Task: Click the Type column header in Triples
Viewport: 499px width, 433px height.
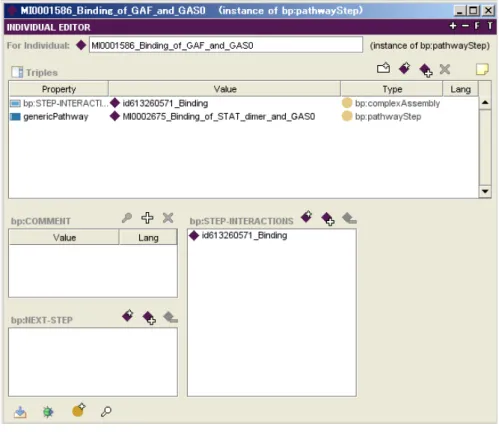Action: pos(392,89)
